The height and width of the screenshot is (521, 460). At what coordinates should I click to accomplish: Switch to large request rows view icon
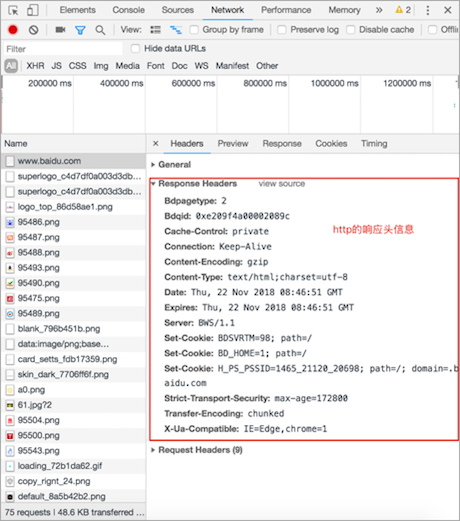(155, 30)
